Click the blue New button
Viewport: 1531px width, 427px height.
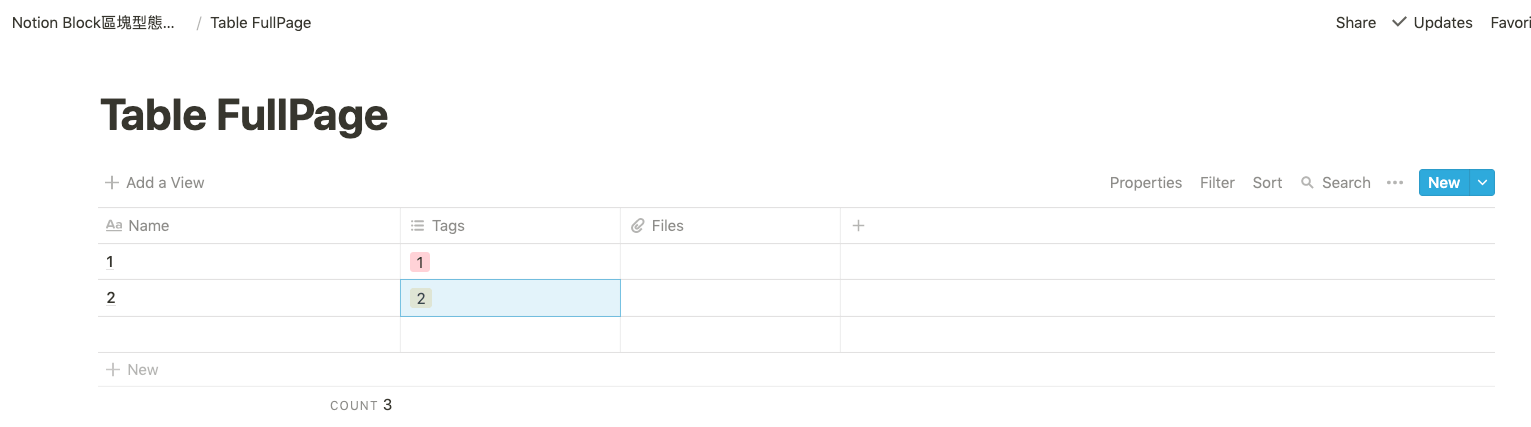point(1444,183)
